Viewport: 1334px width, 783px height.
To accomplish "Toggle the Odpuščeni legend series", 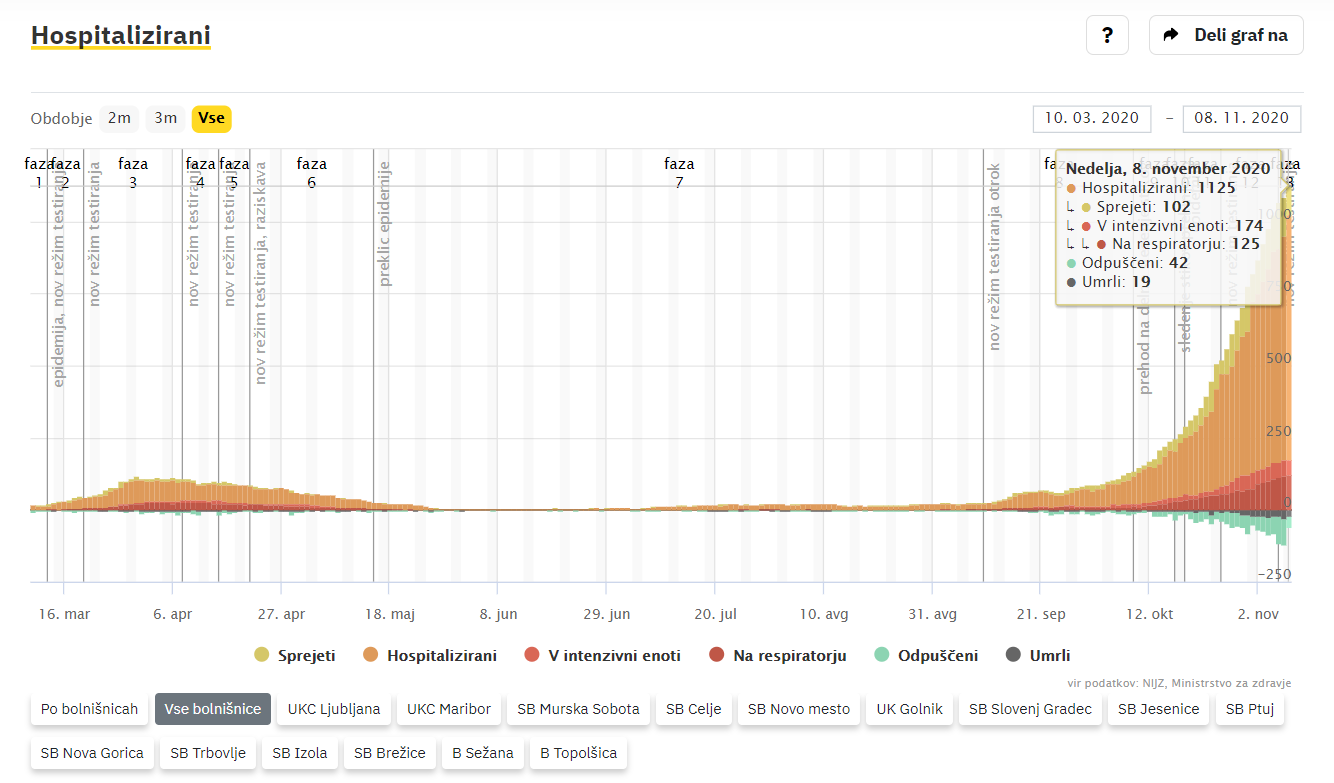I will pos(925,656).
